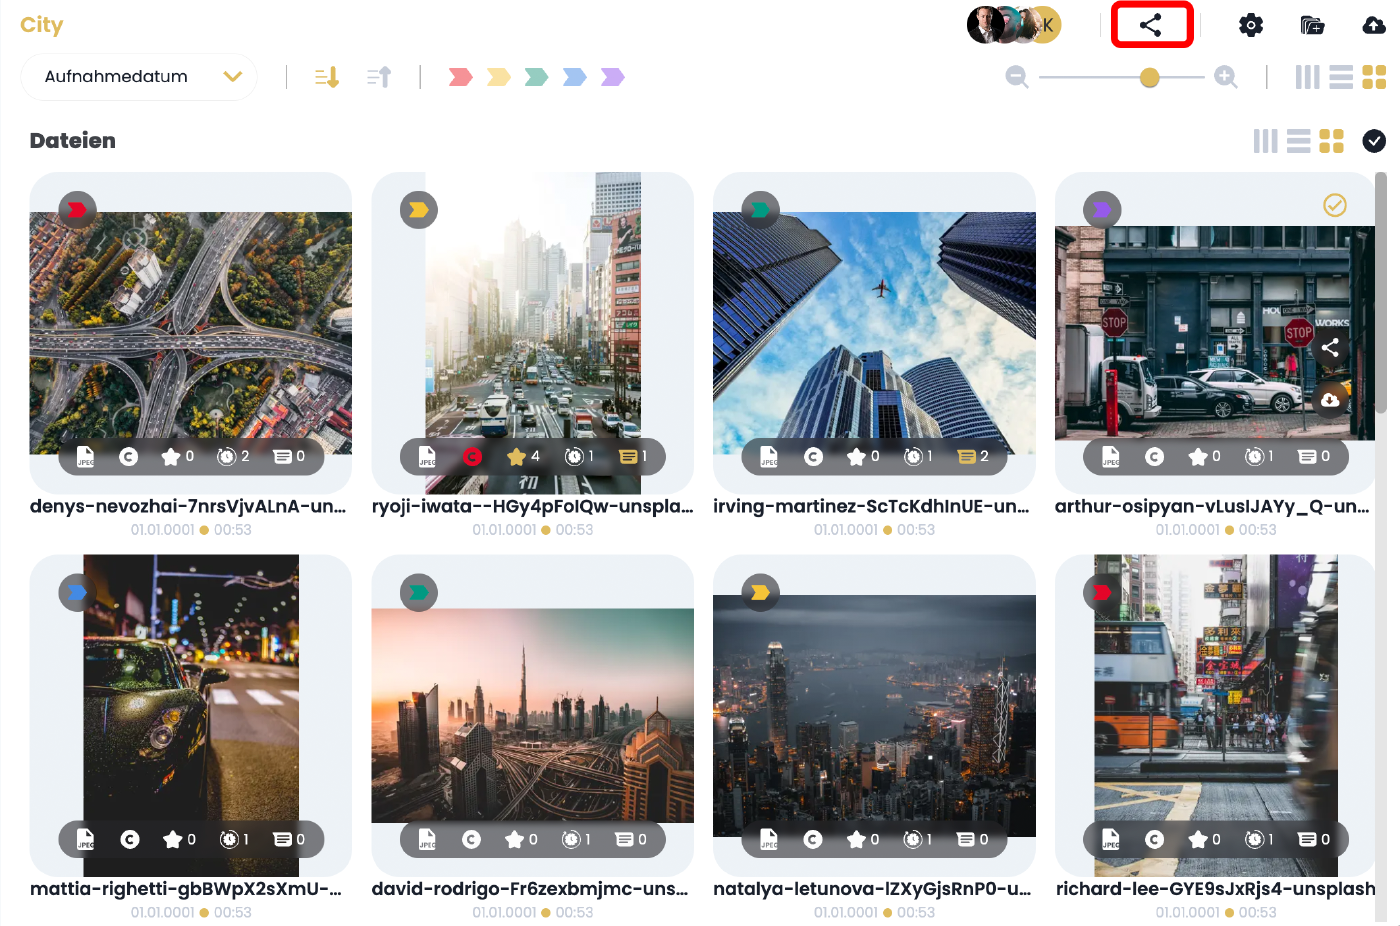Expand the red flag on denys-nevozhai thumbnail

(x=77, y=210)
